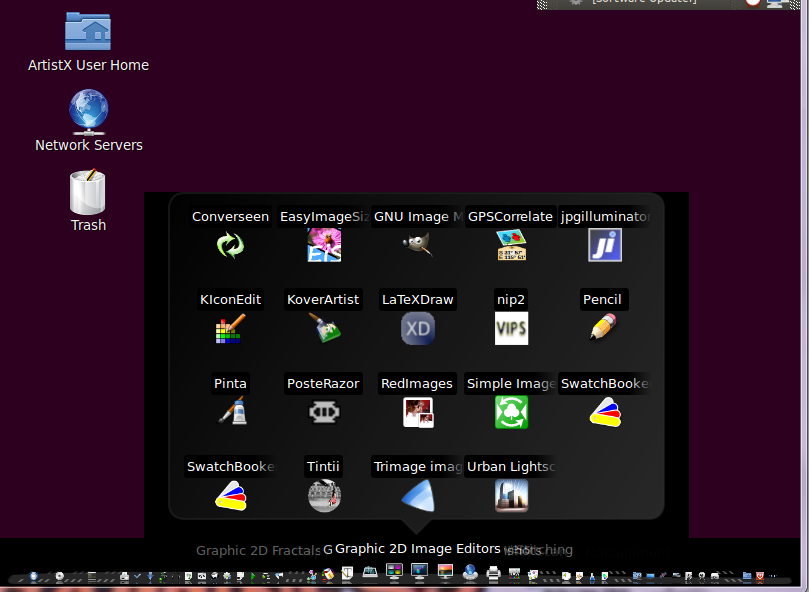809x592 pixels.
Task: Open the Trash on the desktop
Action: coord(88,193)
